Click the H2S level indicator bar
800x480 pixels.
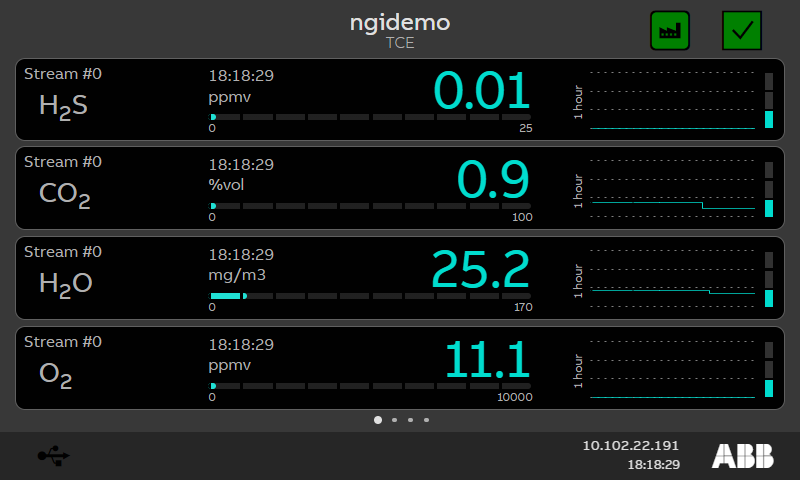[768, 101]
